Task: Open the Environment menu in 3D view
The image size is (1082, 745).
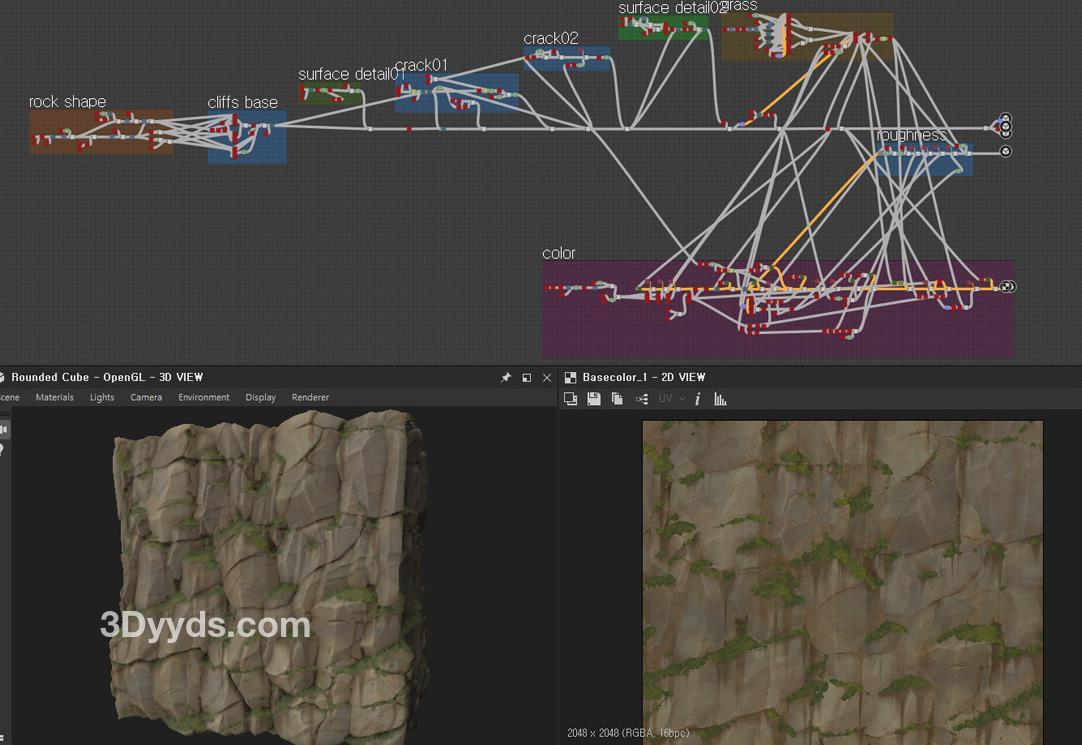Action: [204, 398]
